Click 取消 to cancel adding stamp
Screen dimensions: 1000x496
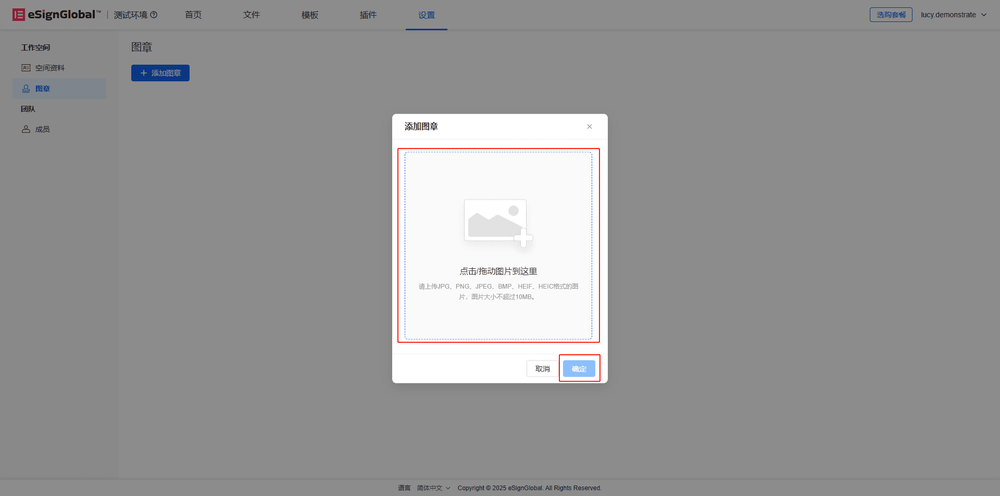(x=542, y=369)
